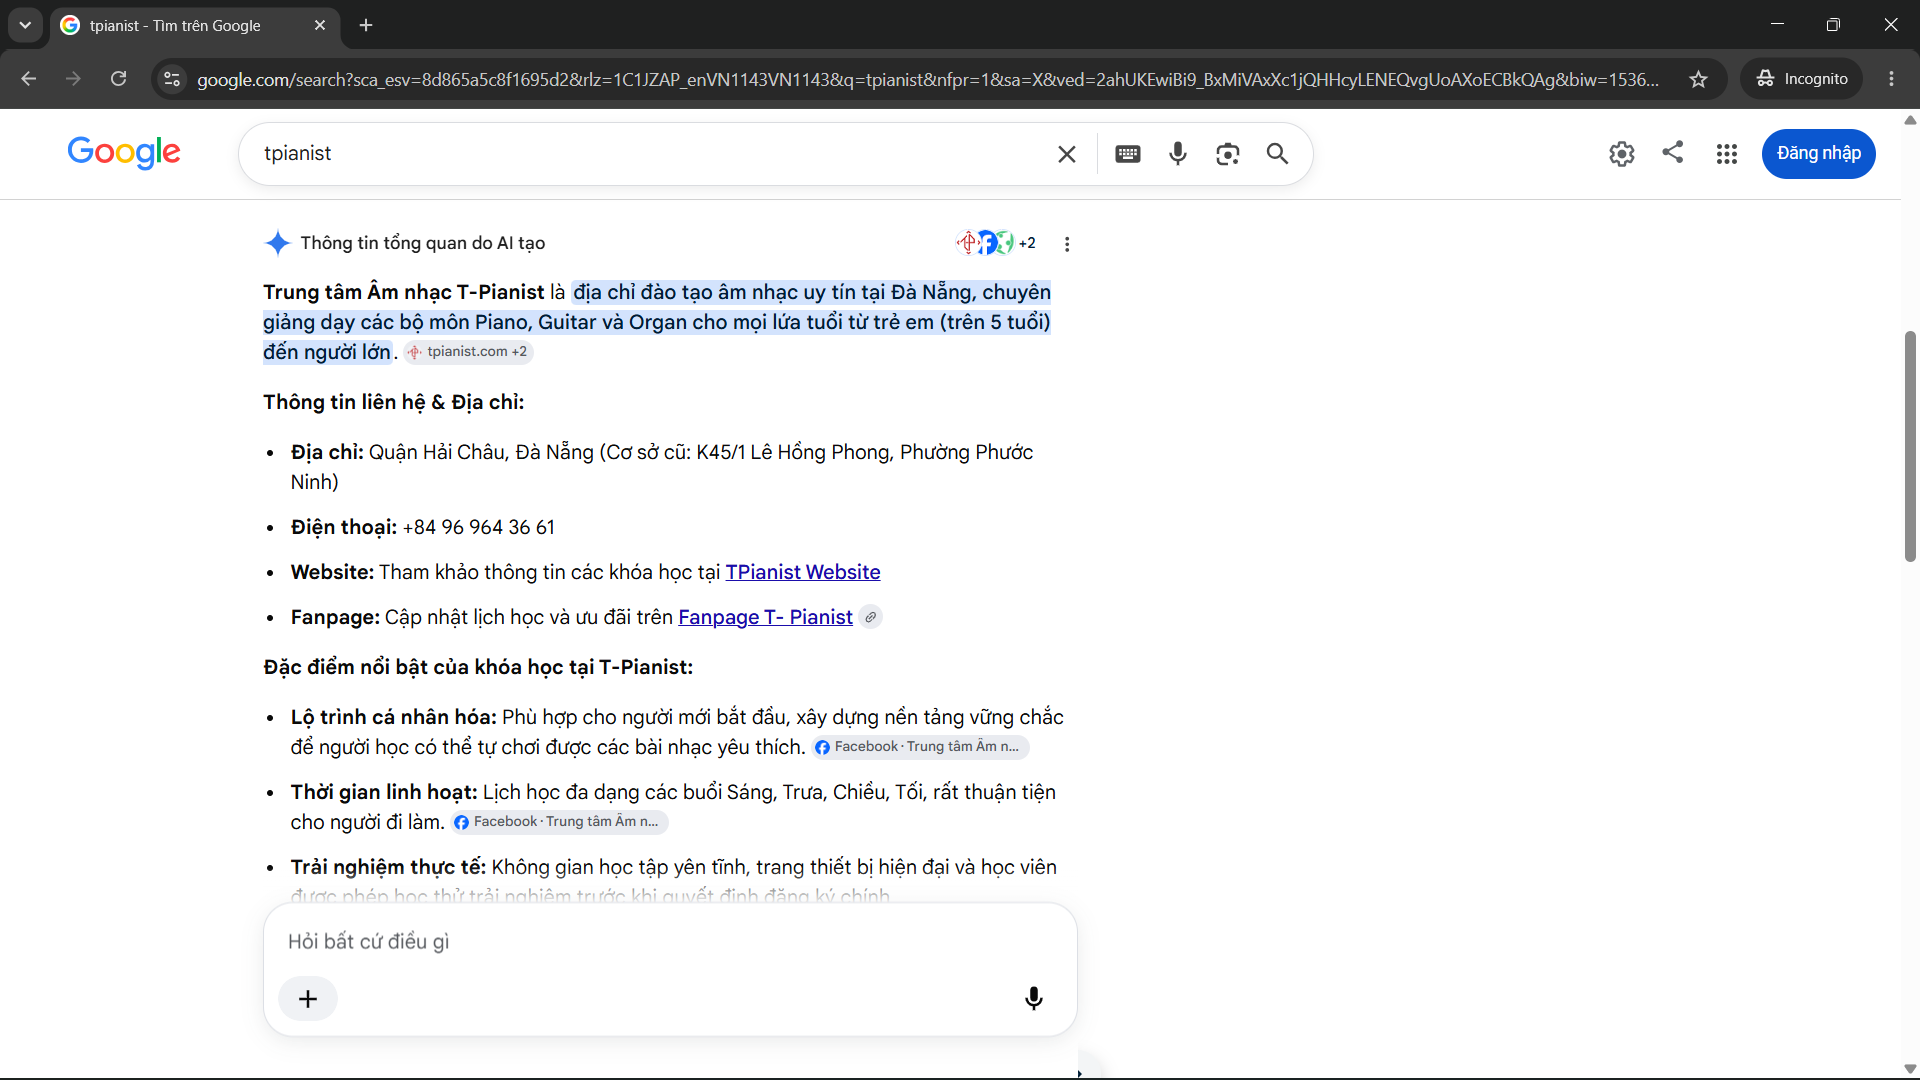Open Google apps grid
1920x1080 pixels.
click(1727, 154)
